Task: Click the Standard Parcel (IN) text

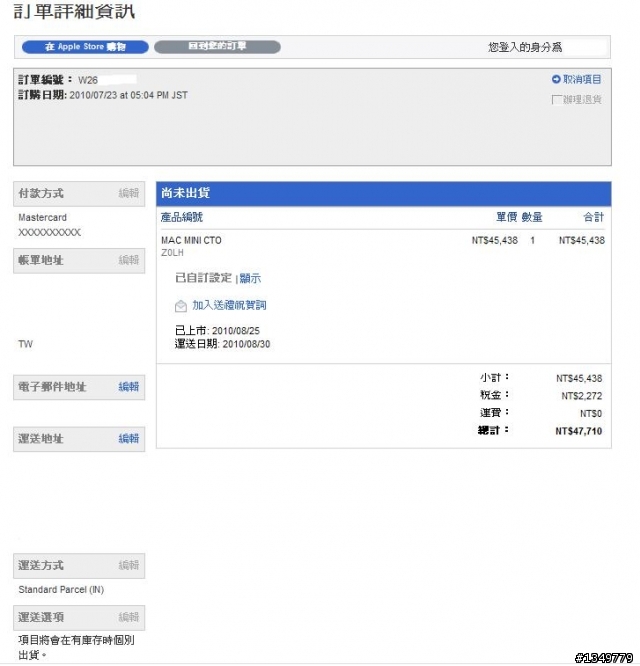Action: click(x=61, y=590)
